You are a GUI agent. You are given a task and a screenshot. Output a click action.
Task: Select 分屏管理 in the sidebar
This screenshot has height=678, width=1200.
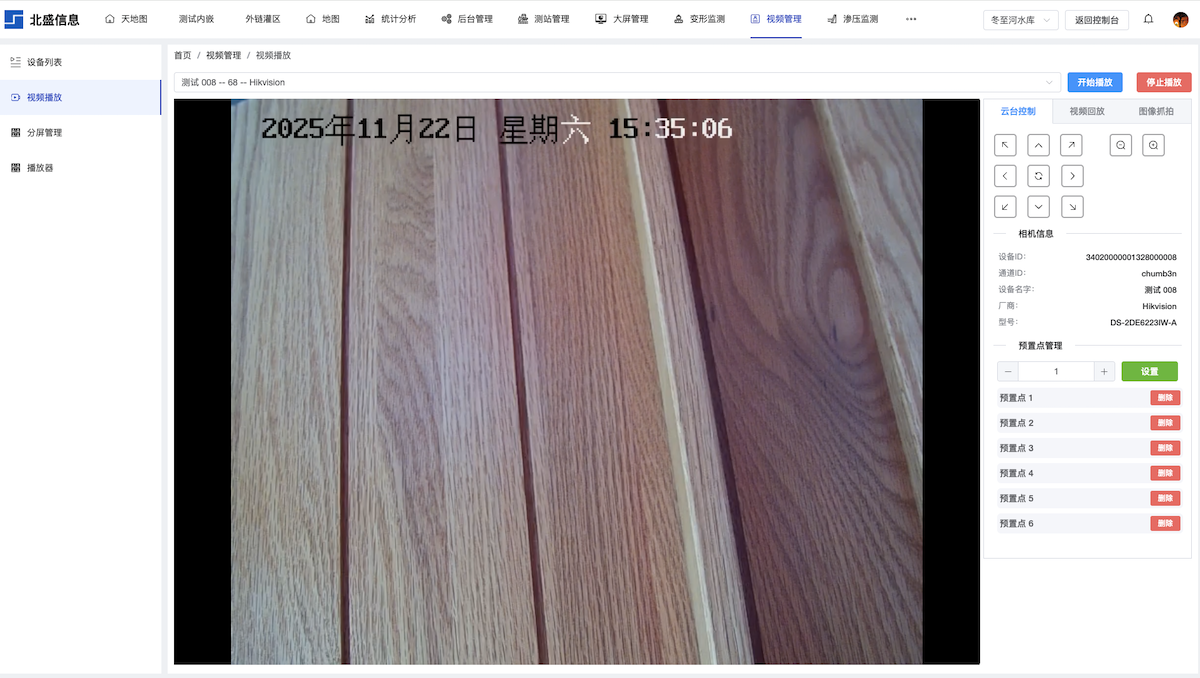pos(44,132)
